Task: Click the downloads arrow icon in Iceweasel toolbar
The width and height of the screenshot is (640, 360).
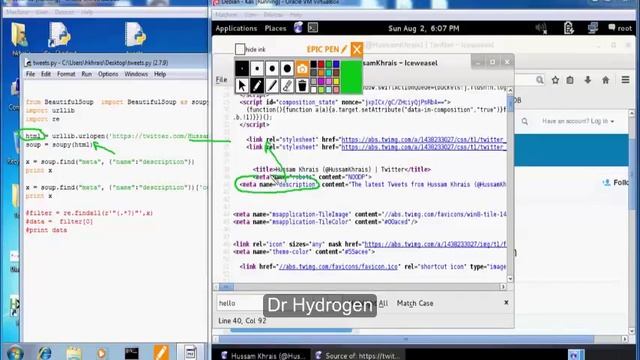Action: coord(588,80)
